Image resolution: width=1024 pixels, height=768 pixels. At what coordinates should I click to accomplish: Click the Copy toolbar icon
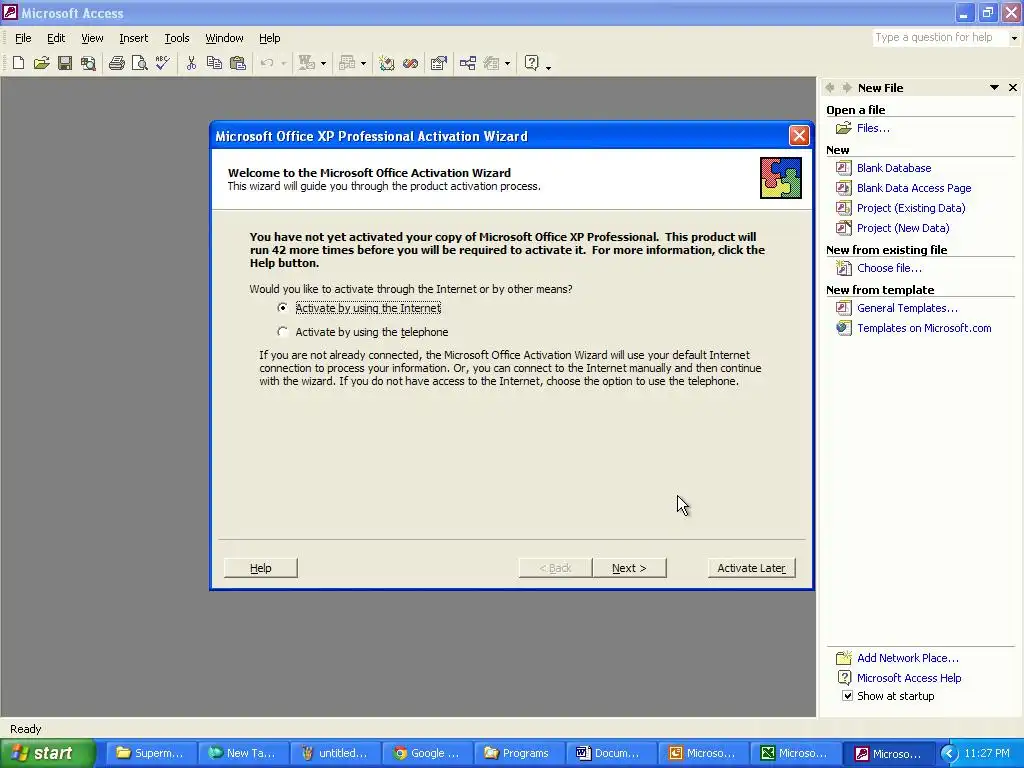click(214, 63)
